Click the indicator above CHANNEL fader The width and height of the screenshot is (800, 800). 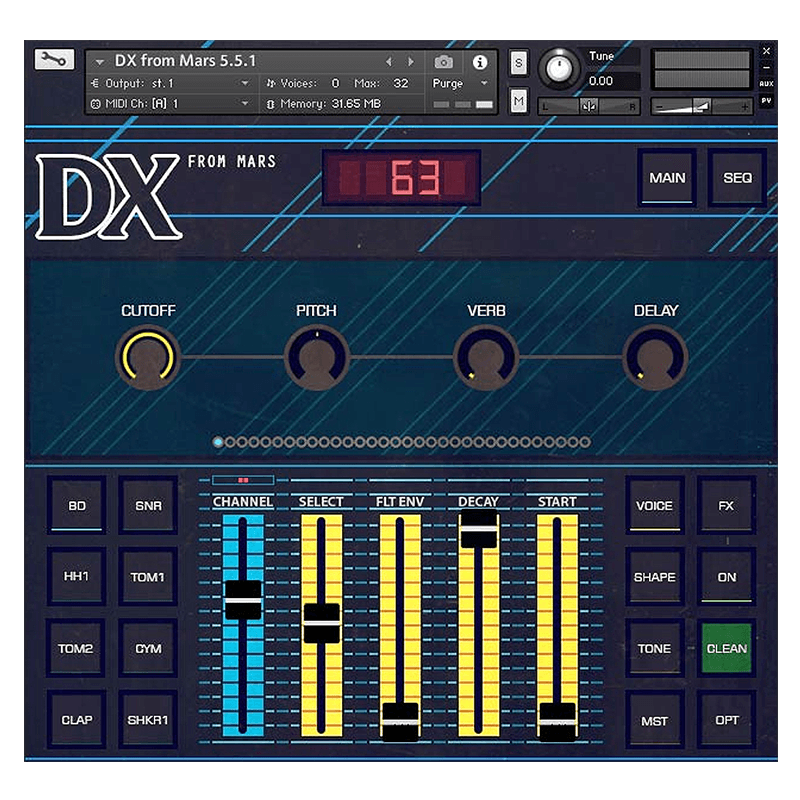[243, 480]
